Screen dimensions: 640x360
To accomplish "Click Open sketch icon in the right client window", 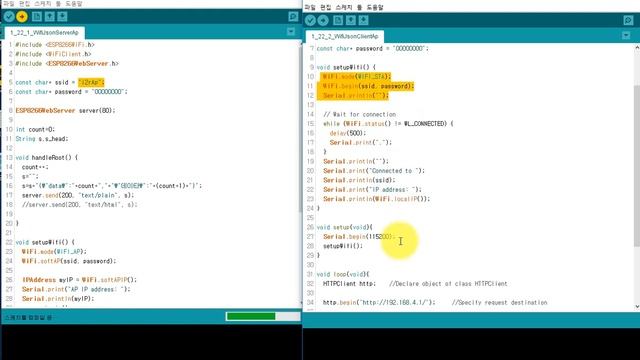I will tap(351, 20).
